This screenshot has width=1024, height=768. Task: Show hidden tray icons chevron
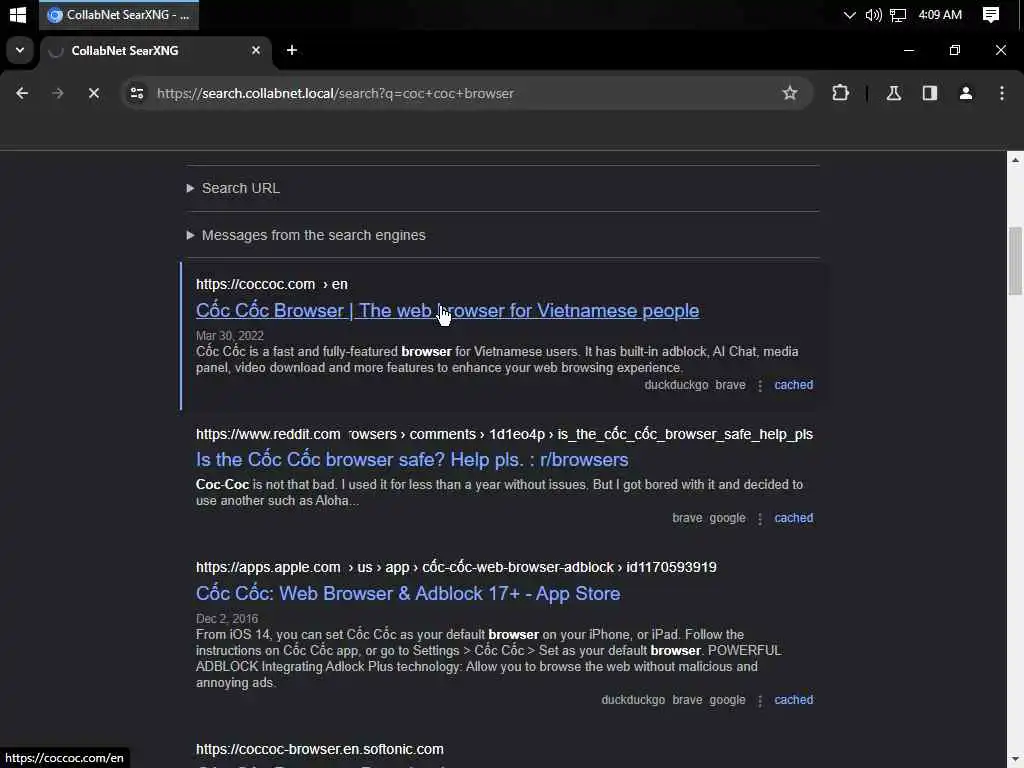click(x=849, y=14)
